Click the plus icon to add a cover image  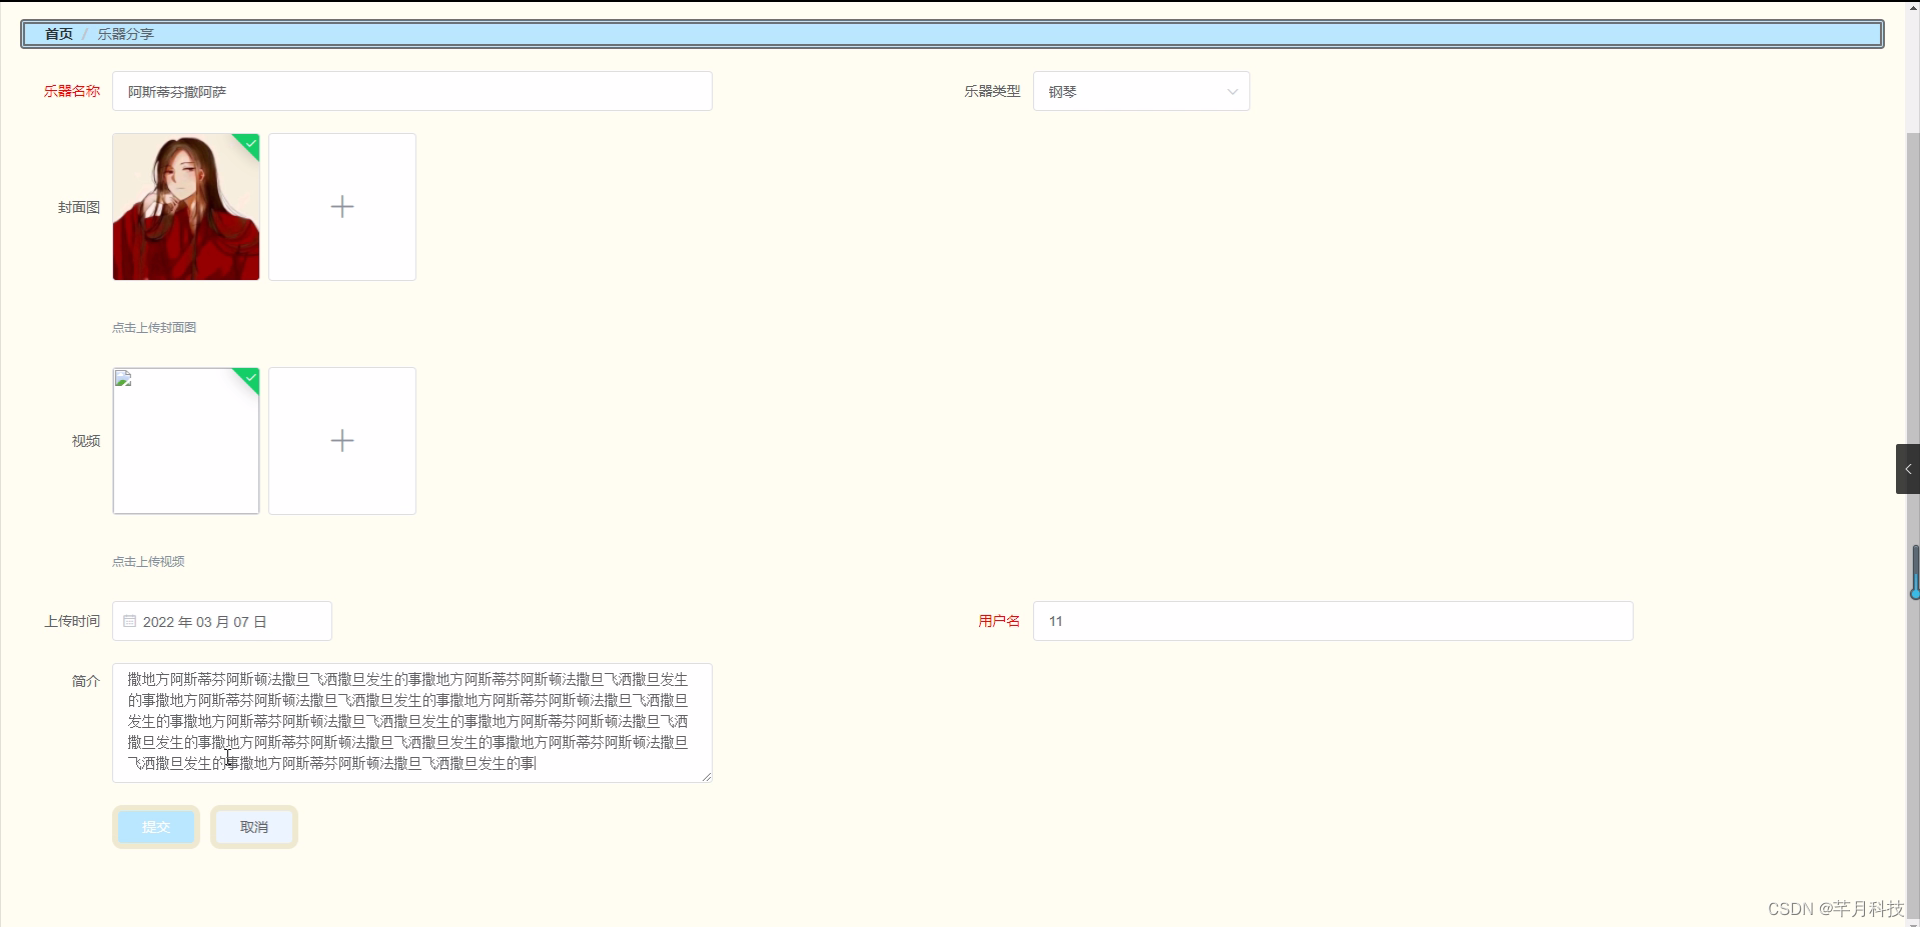(341, 206)
